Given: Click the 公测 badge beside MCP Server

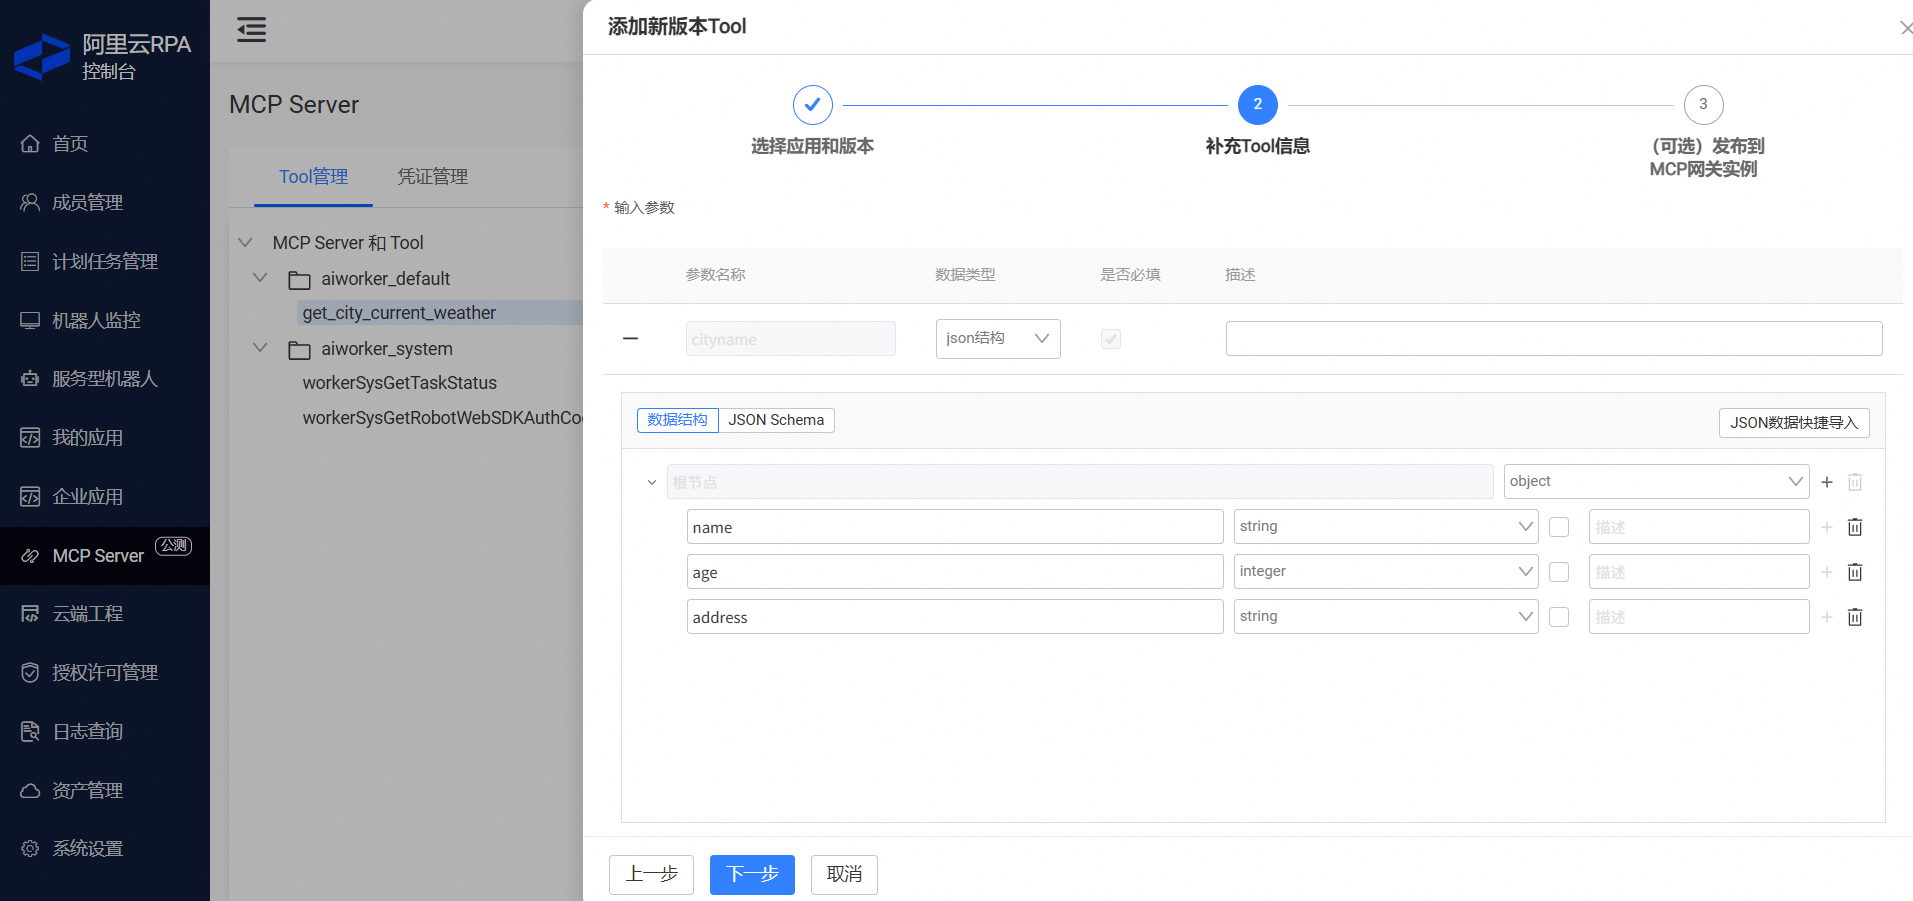Looking at the screenshot, I should pos(173,545).
